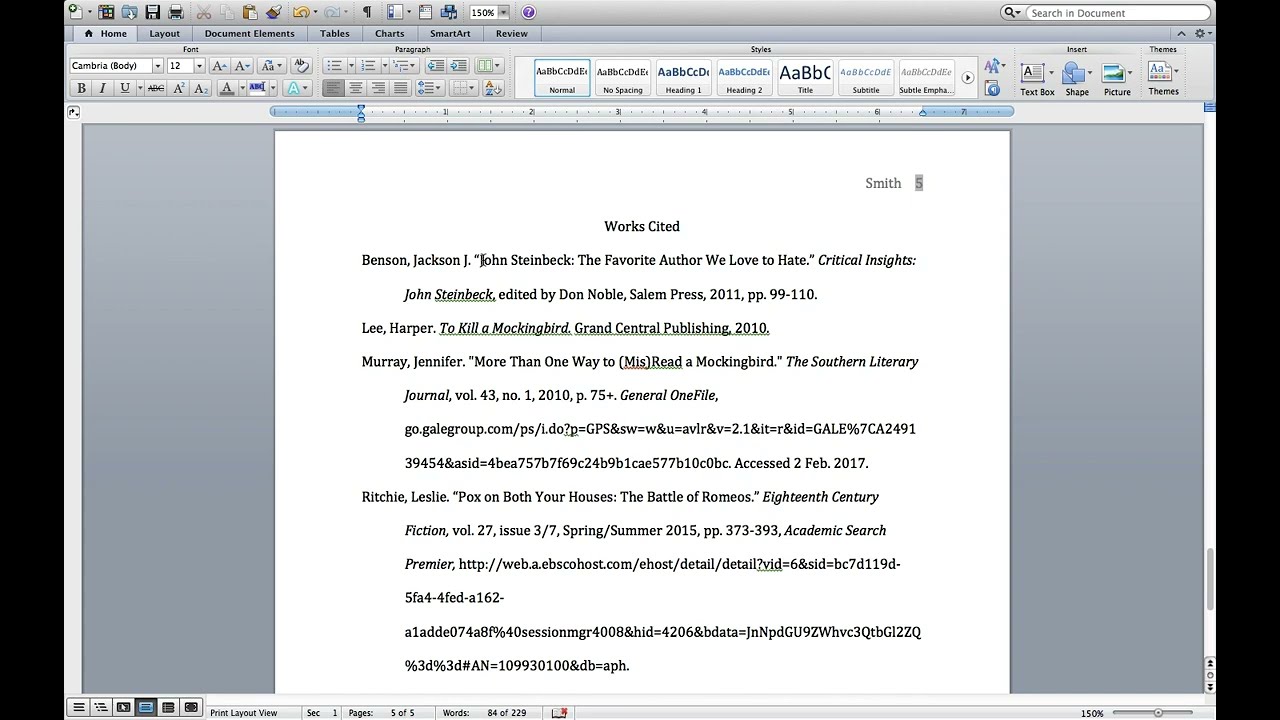This screenshot has height=720, width=1280.
Task: Open the Tables tab
Action: click(x=335, y=33)
